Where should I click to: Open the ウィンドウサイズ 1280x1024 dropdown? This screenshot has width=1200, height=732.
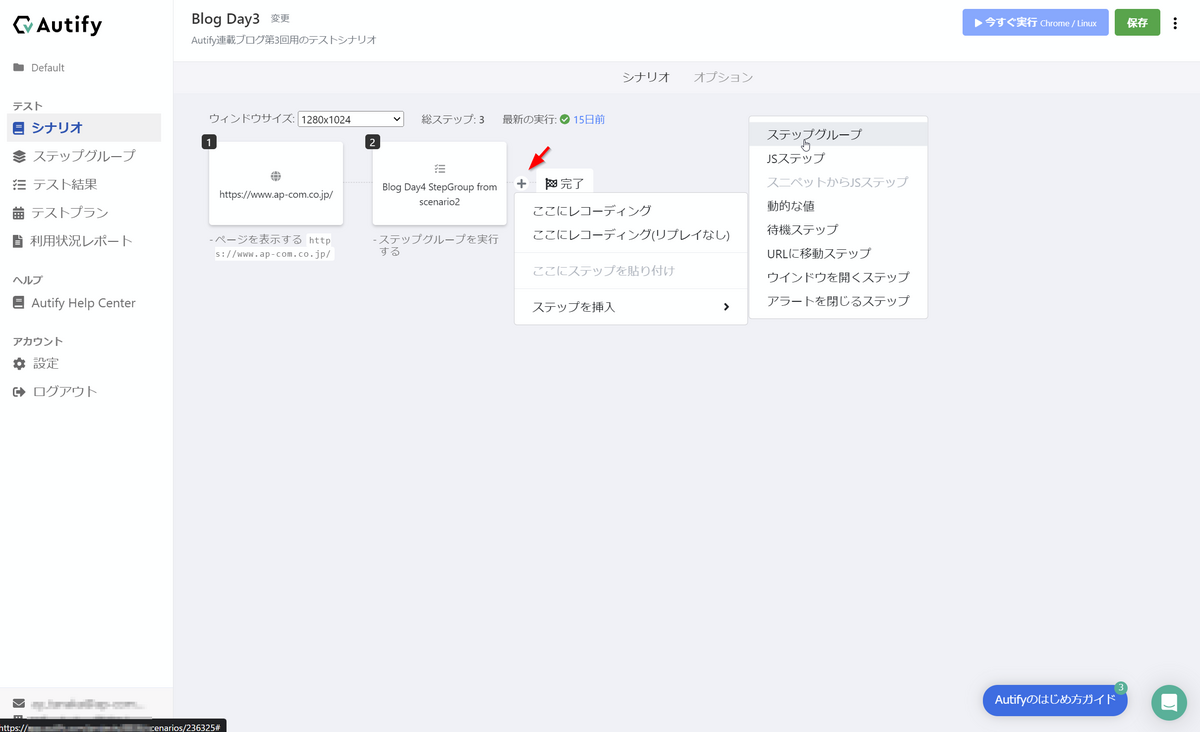pos(350,119)
